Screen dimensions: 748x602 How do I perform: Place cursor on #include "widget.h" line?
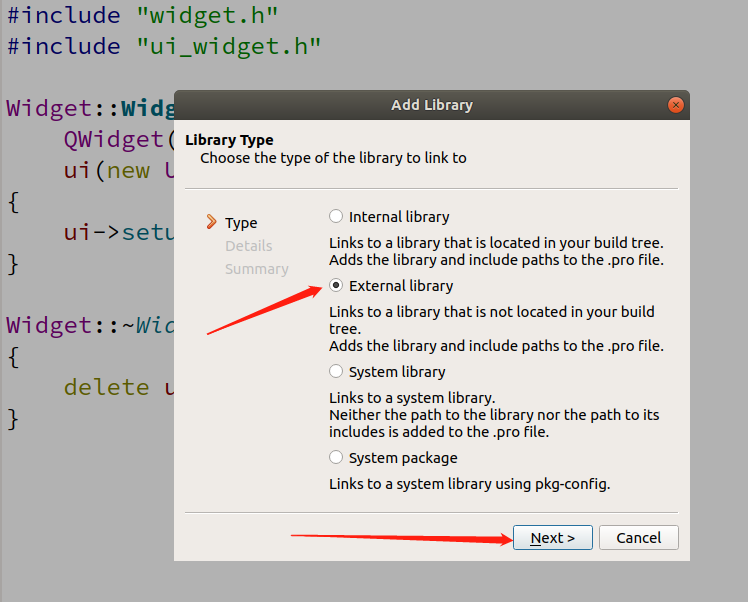tap(142, 15)
